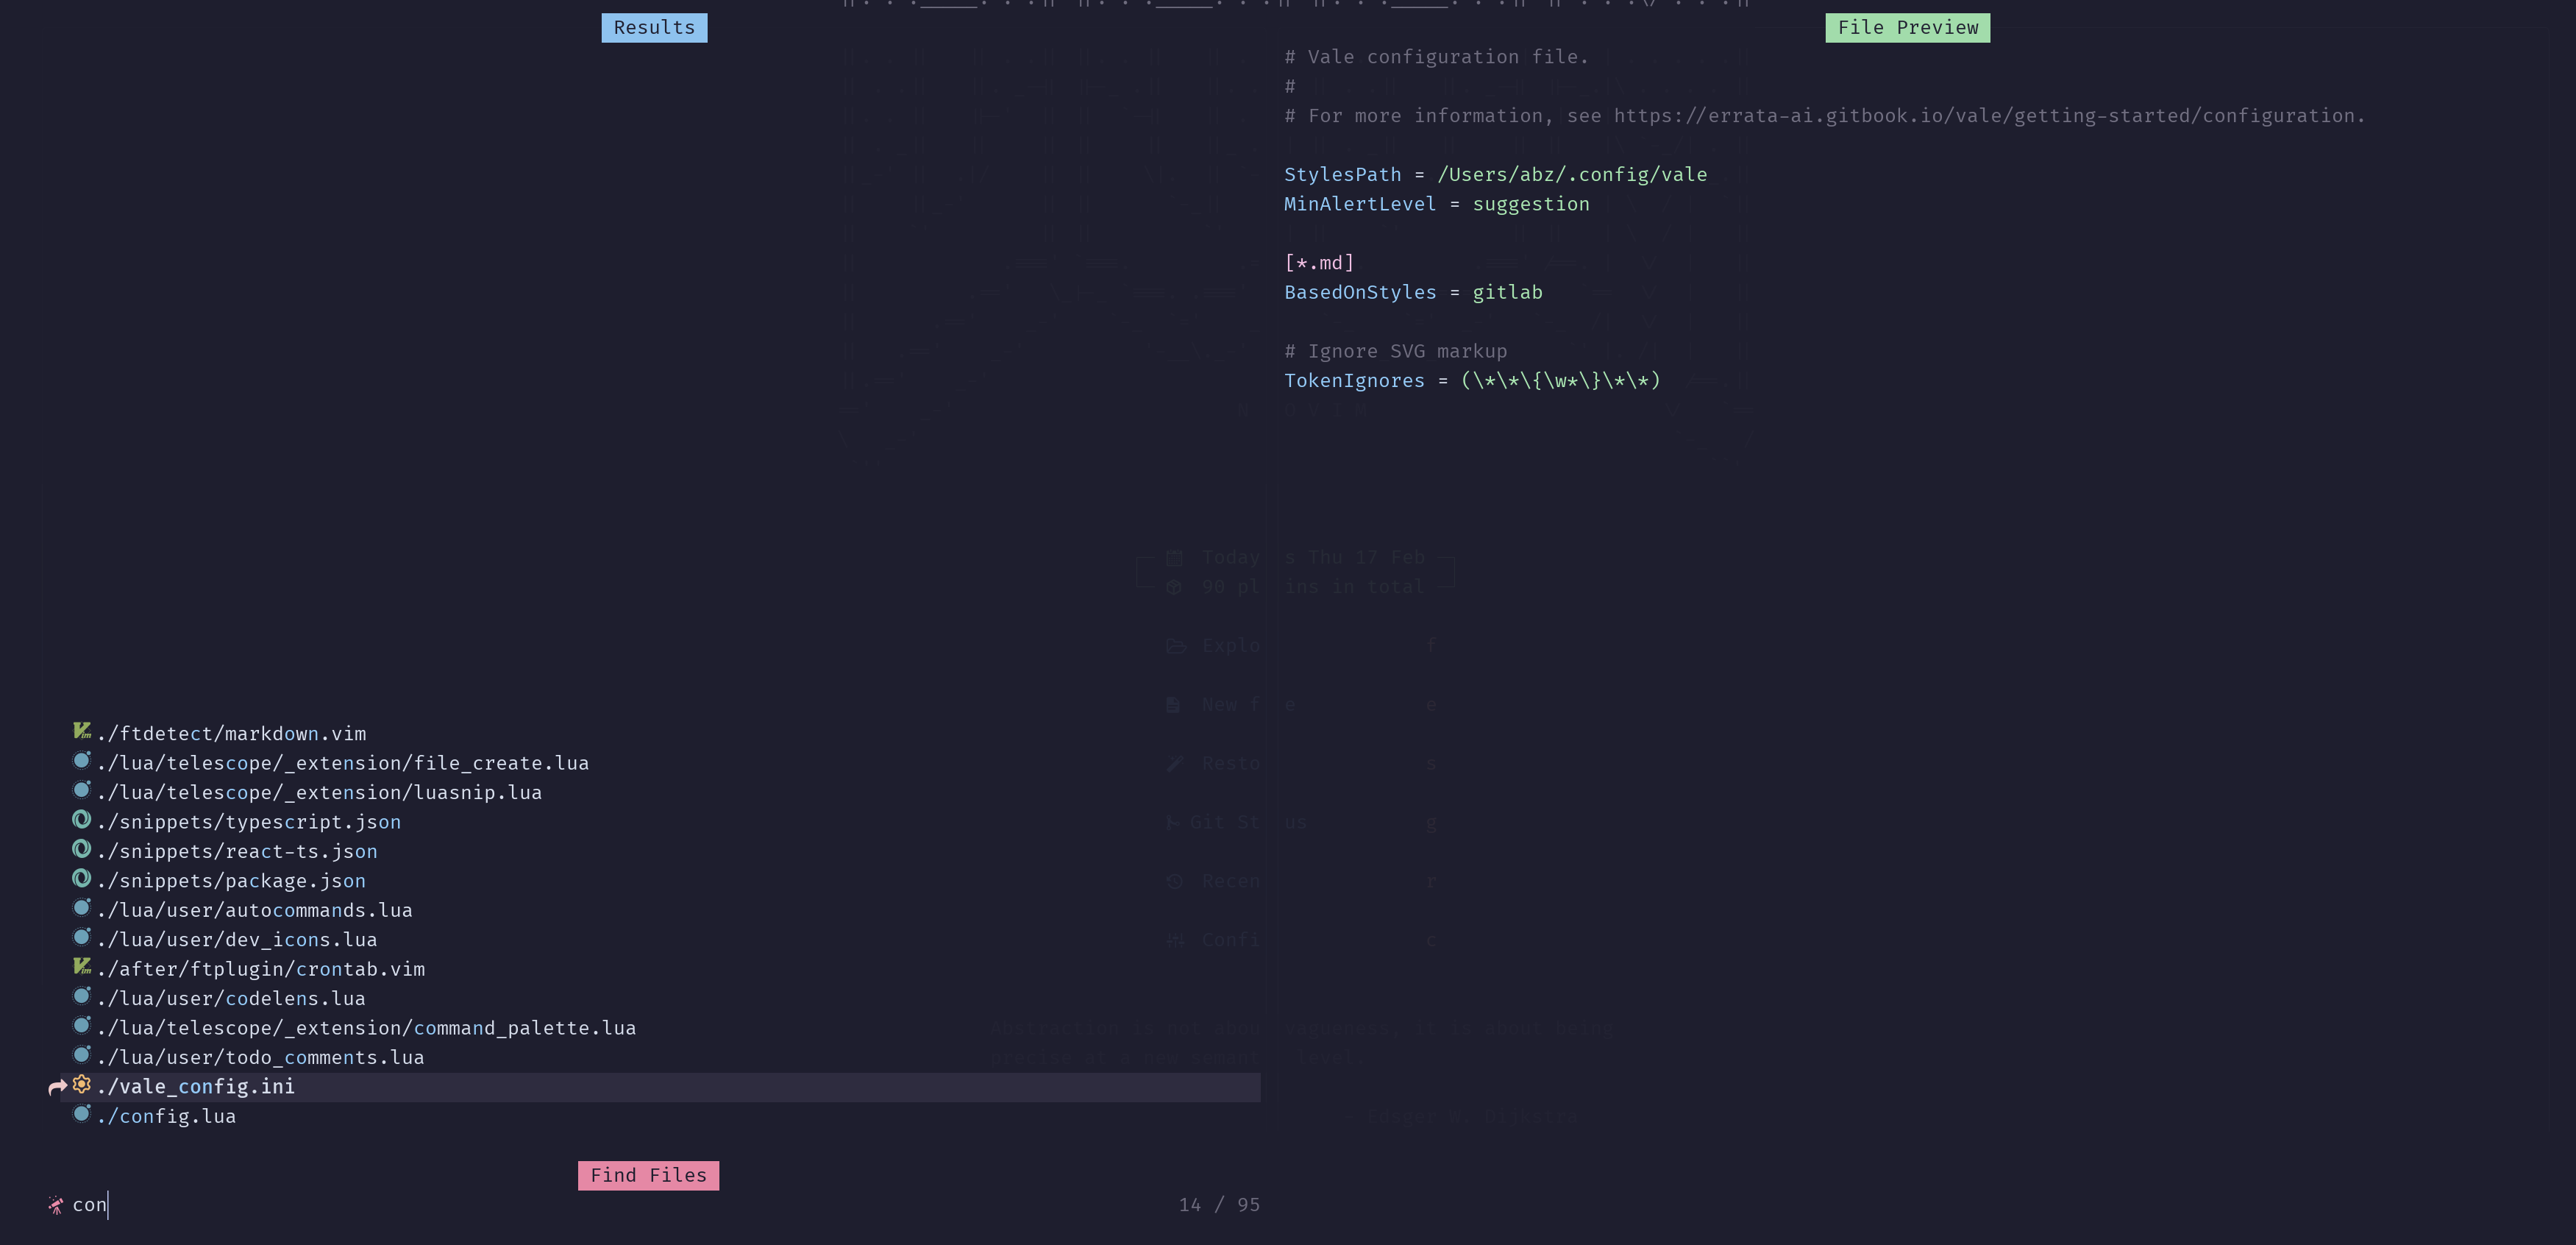Click the JSON icon beside package.json
This screenshot has height=1245, width=2576.
click(82, 878)
